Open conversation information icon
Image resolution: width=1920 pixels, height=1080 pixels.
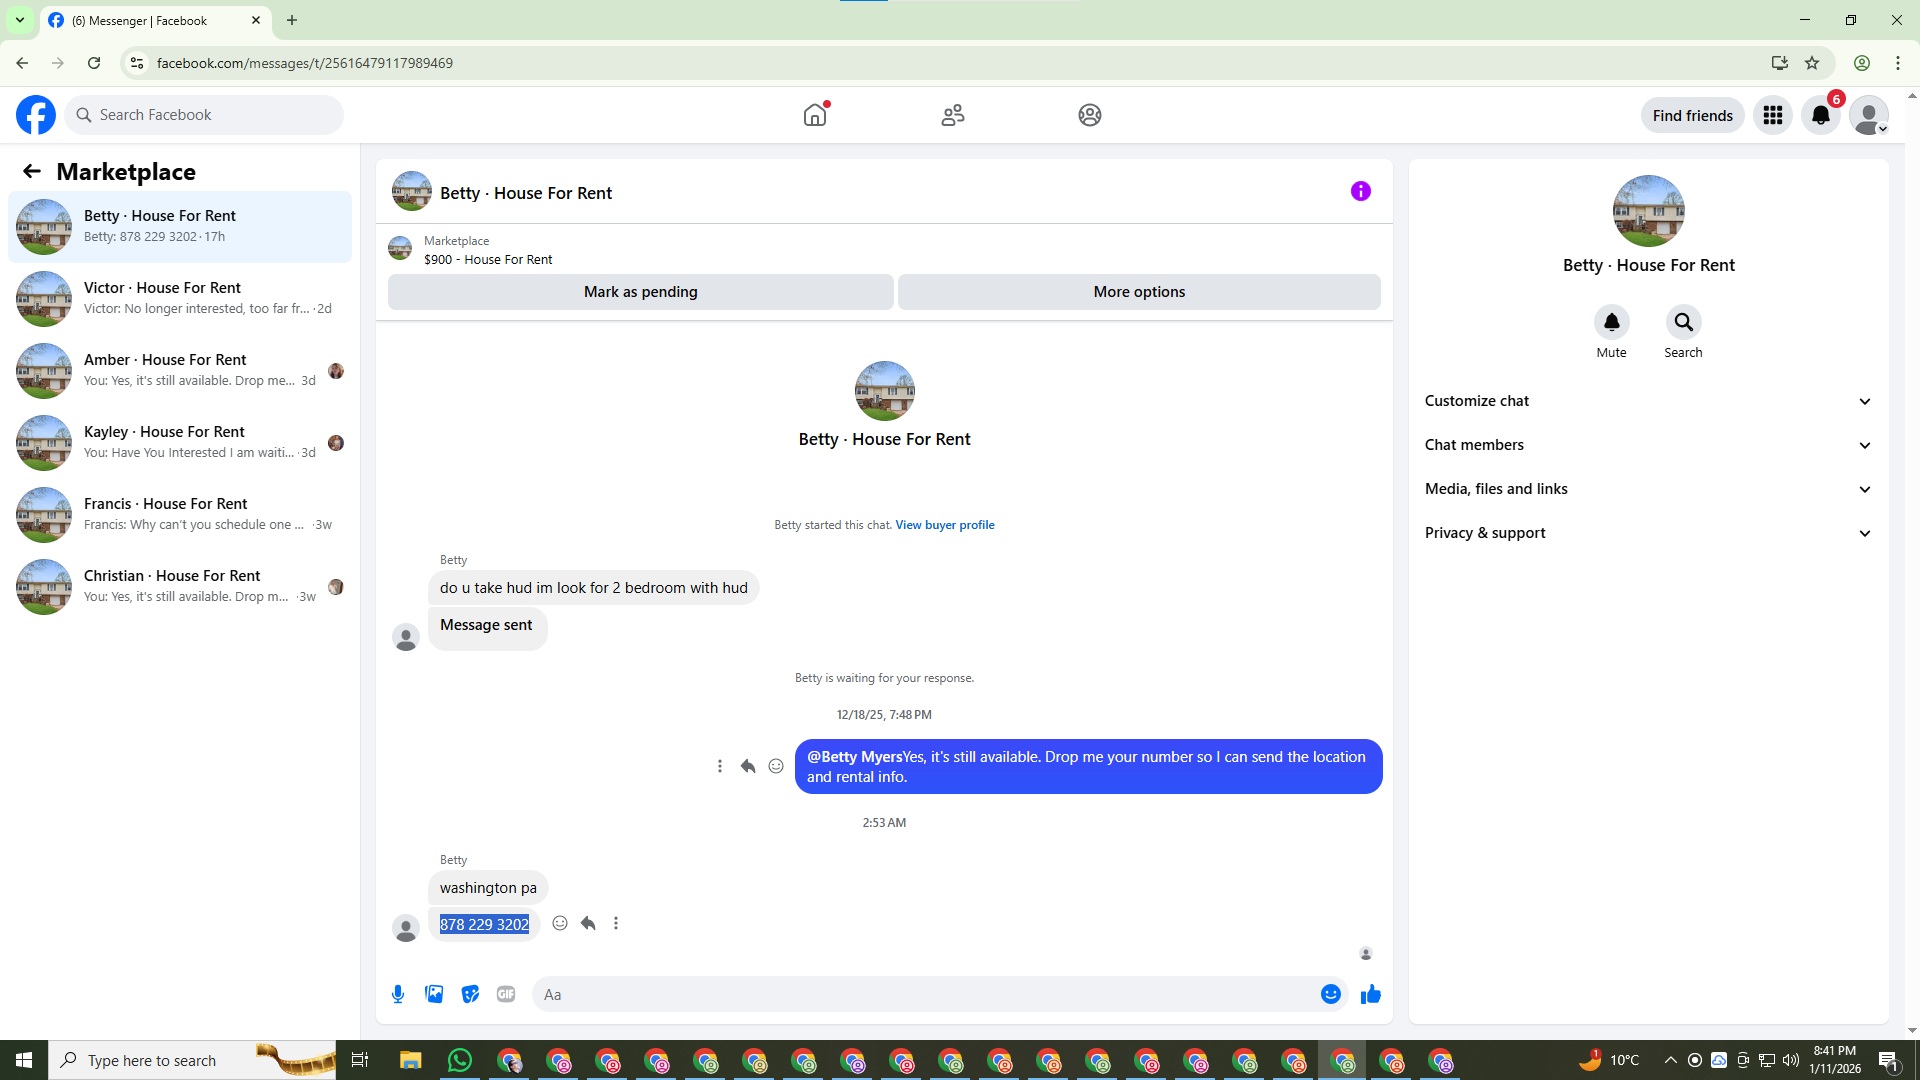pyautogui.click(x=1361, y=191)
